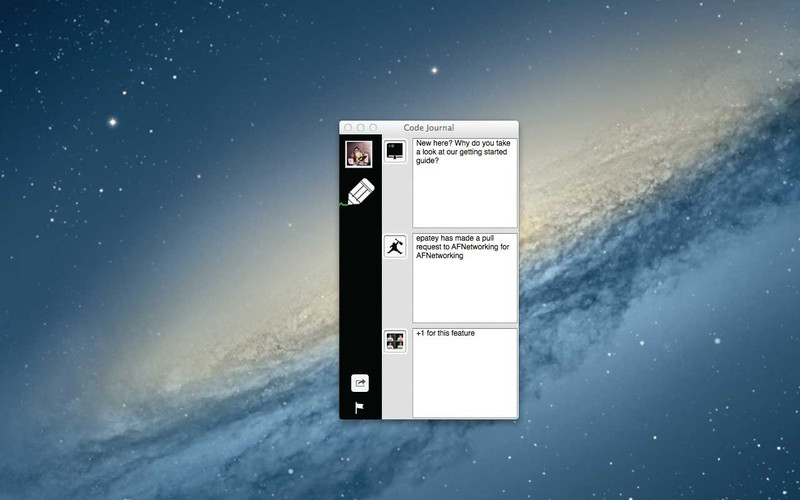The height and width of the screenshot is (500, 800).
Task: Minimize the Code Journal window
Action: [x=360, y=128]
